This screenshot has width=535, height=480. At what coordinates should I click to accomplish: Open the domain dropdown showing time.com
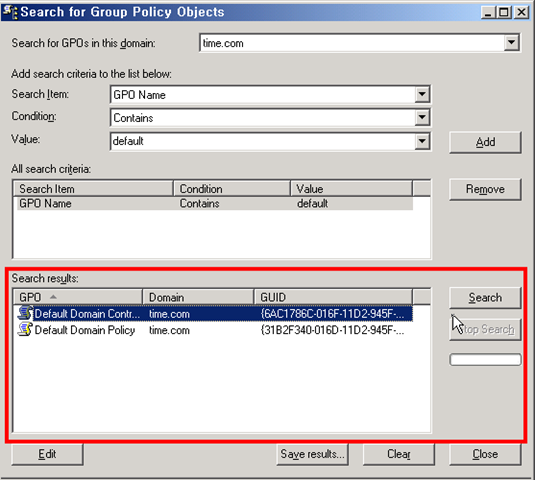point(511,43)
